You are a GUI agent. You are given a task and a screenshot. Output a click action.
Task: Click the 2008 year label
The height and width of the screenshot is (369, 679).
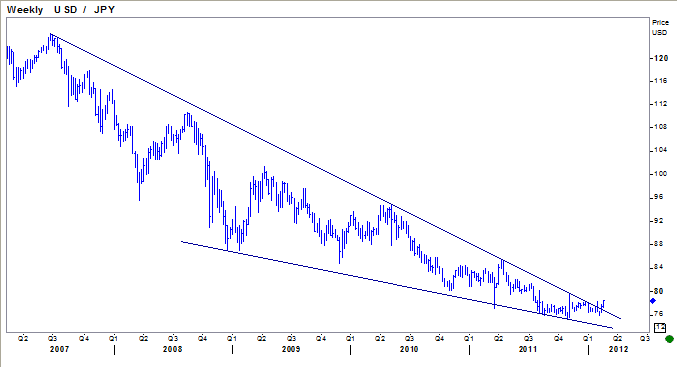point(172,349)
